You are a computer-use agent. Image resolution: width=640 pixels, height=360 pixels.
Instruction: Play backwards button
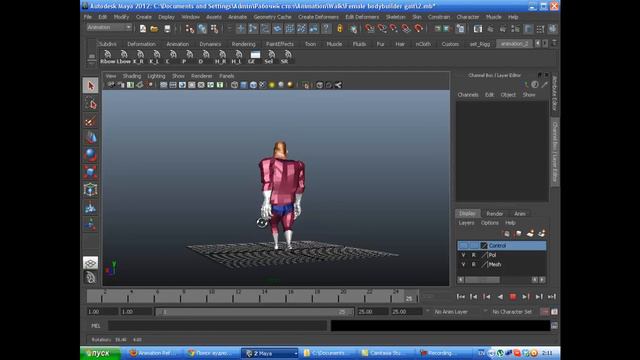coord(500,297)
